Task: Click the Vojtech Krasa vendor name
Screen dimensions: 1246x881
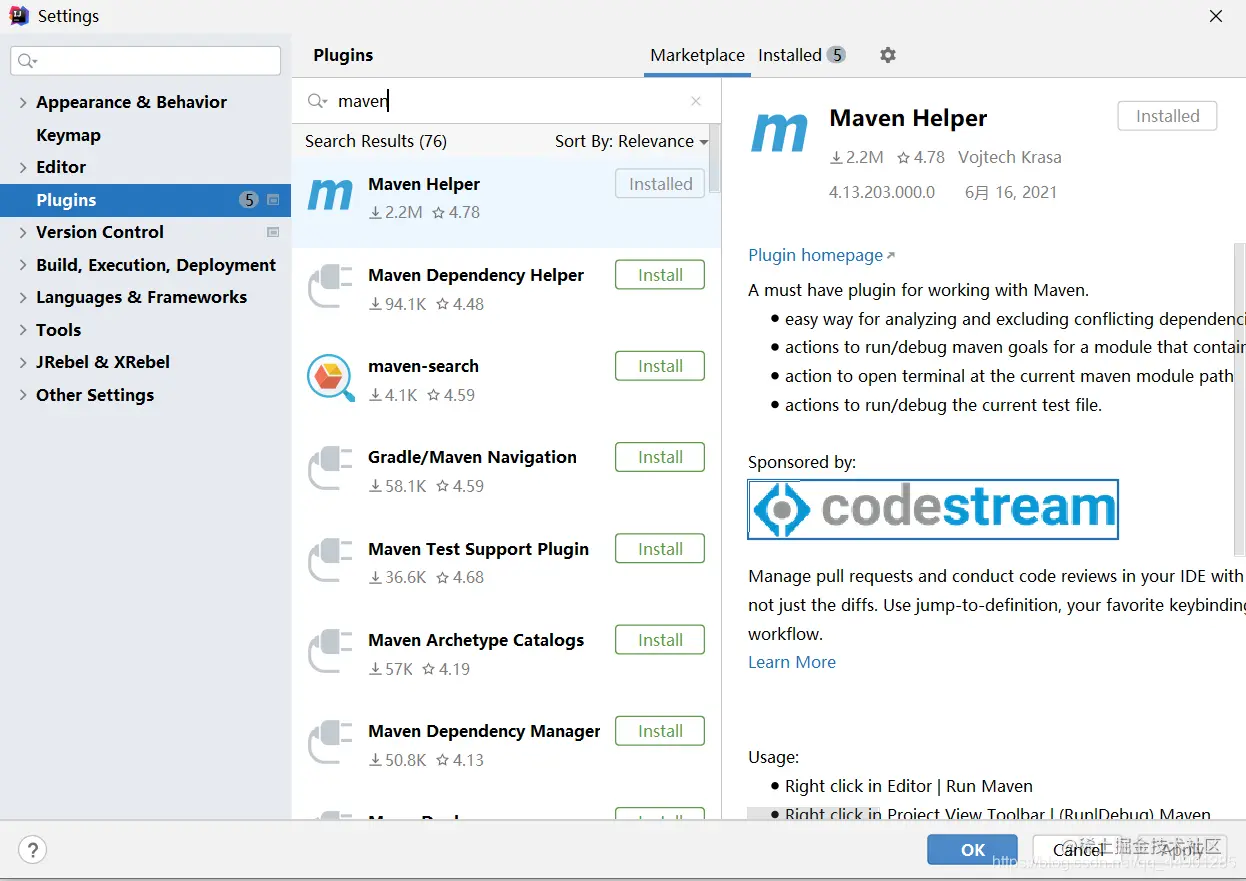Action: (x=1010, y=157)
